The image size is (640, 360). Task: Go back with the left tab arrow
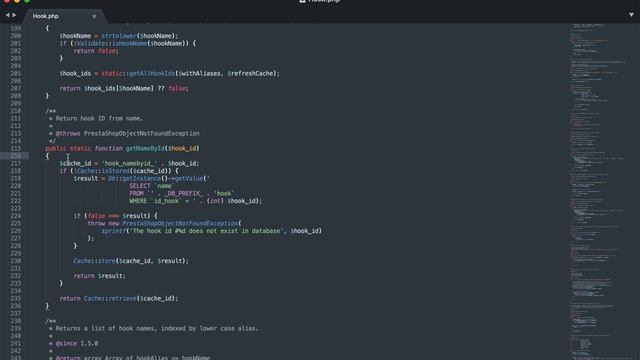click(x=7, y=15)
